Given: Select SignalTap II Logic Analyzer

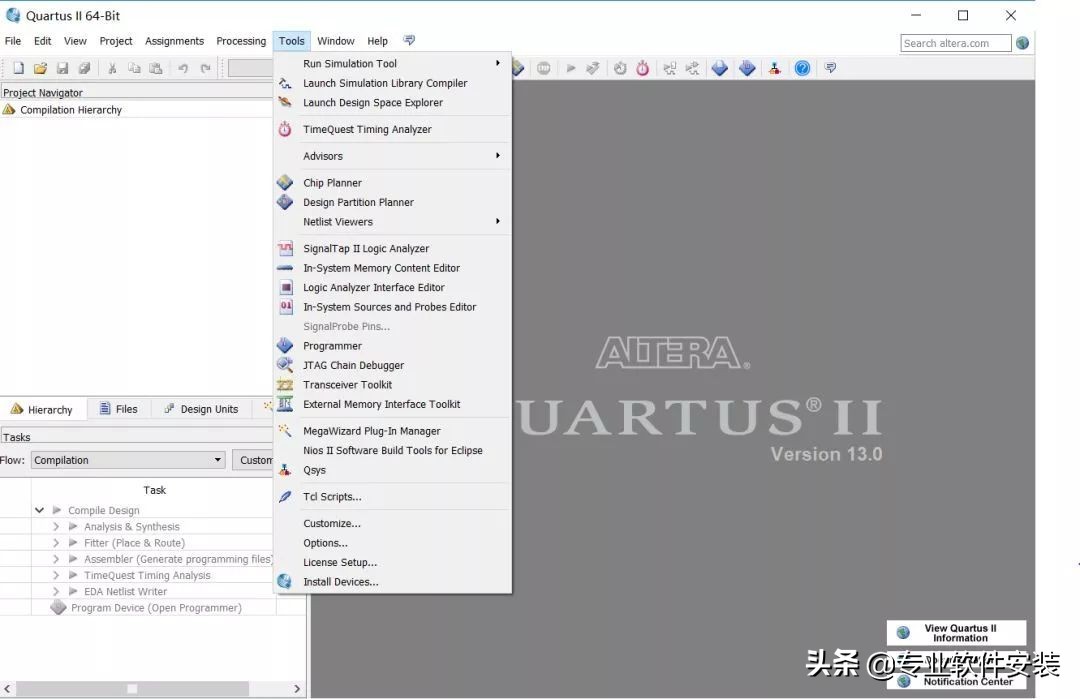Looking at the screenshot, I should coord(393,248).
